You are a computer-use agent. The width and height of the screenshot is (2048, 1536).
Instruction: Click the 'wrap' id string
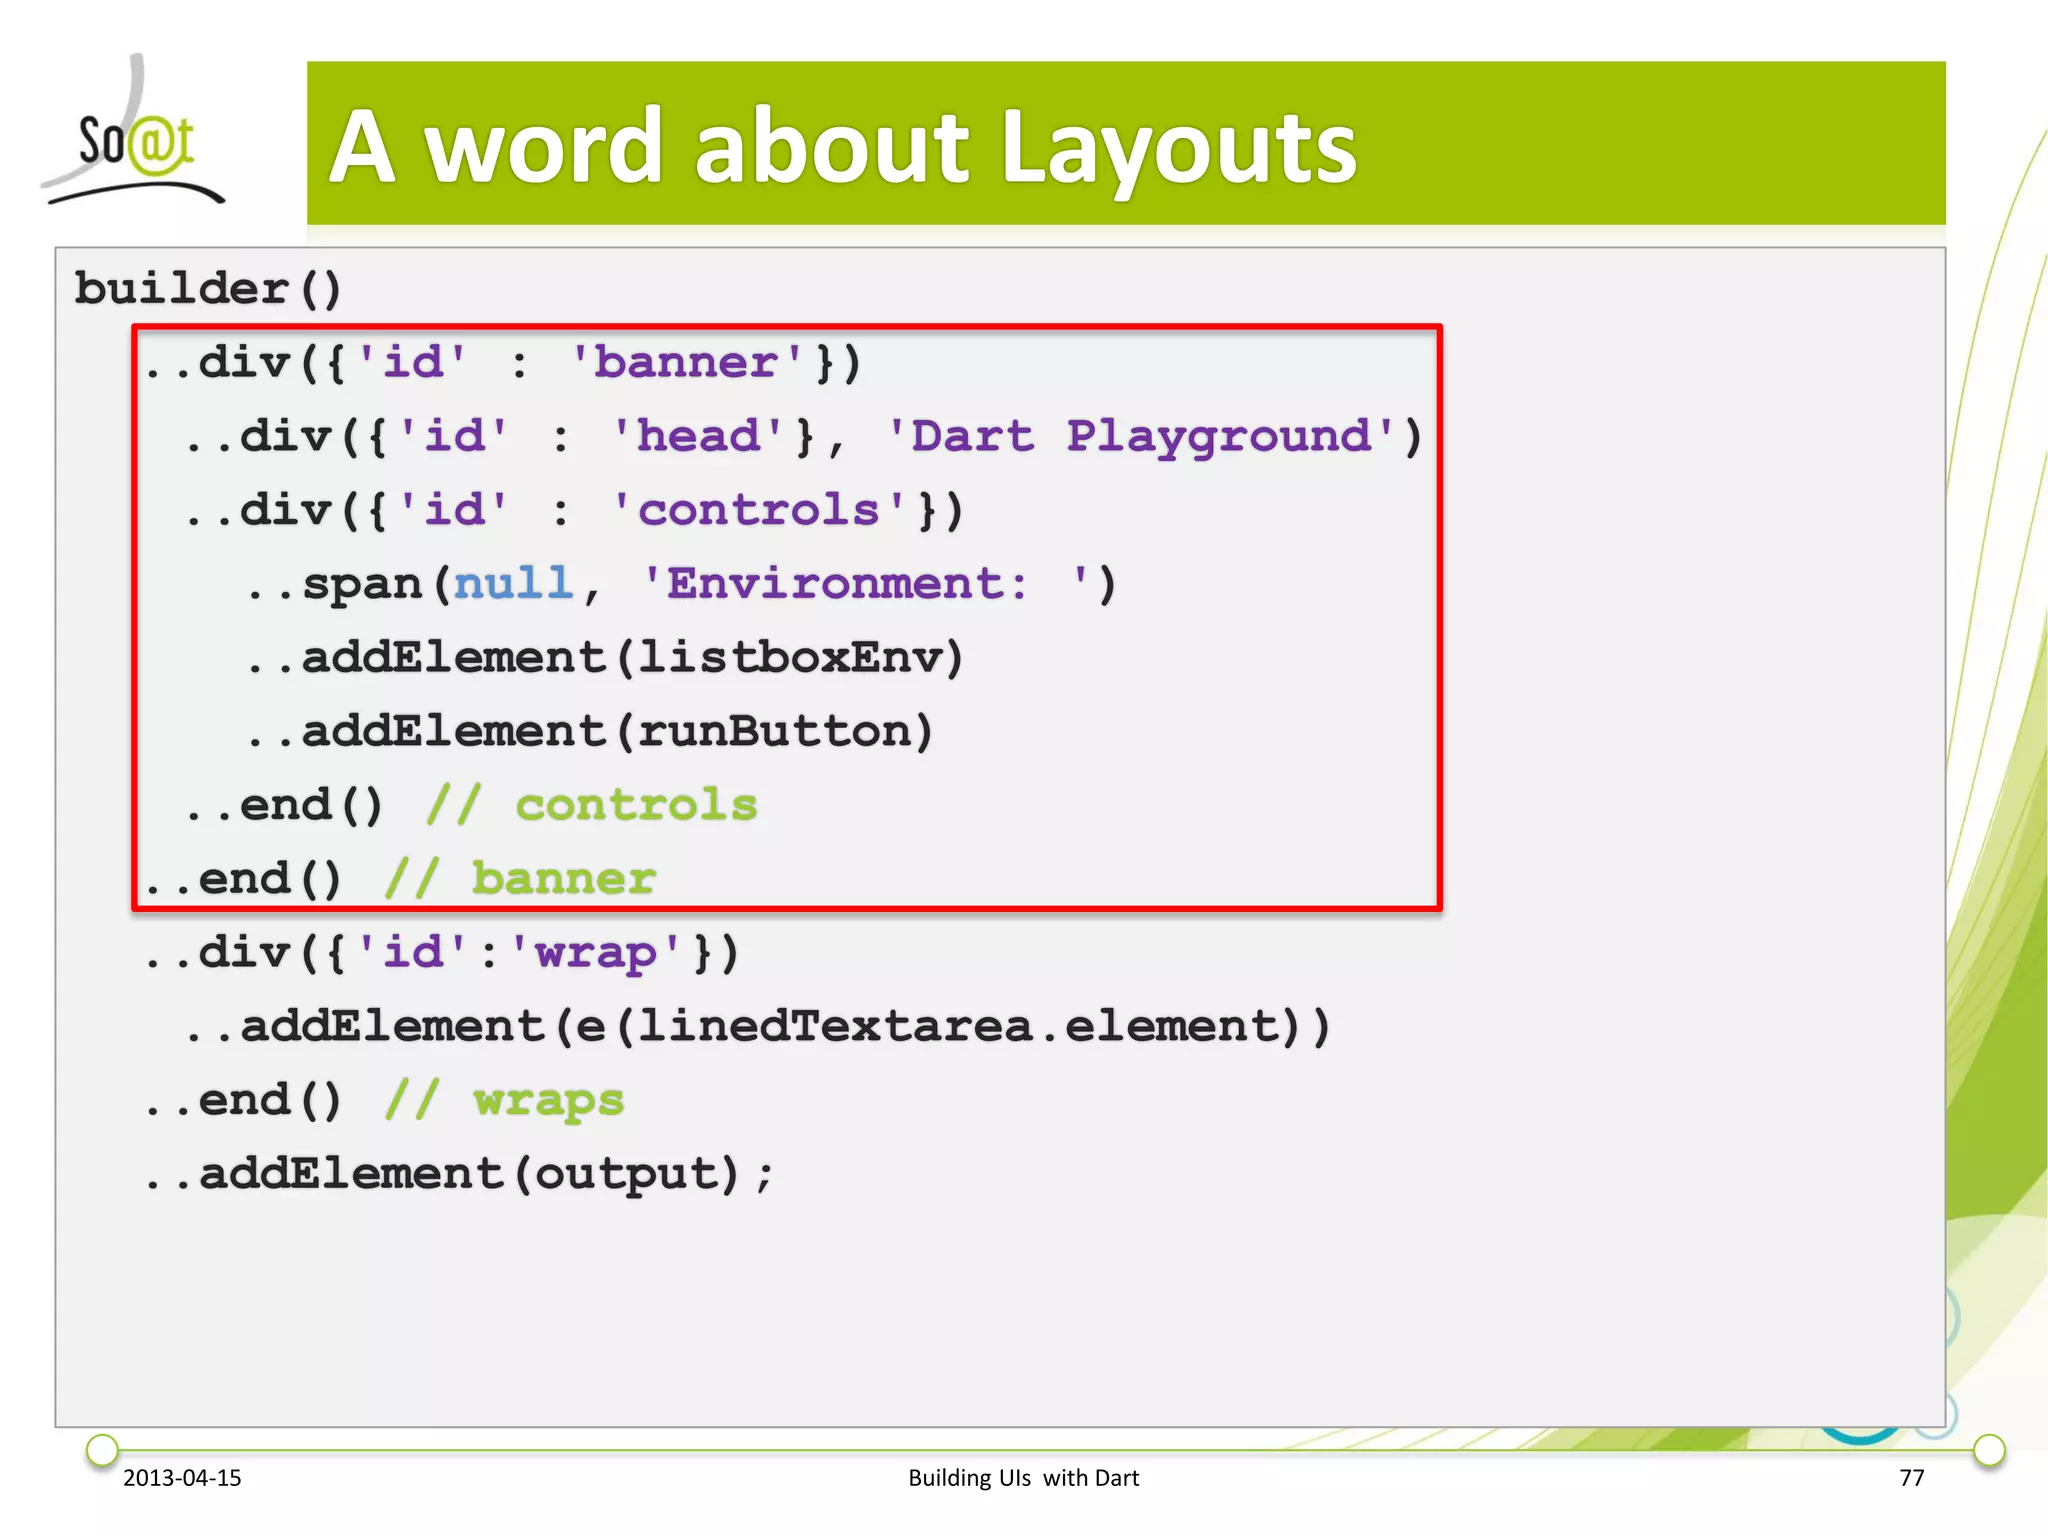point(596,952)
